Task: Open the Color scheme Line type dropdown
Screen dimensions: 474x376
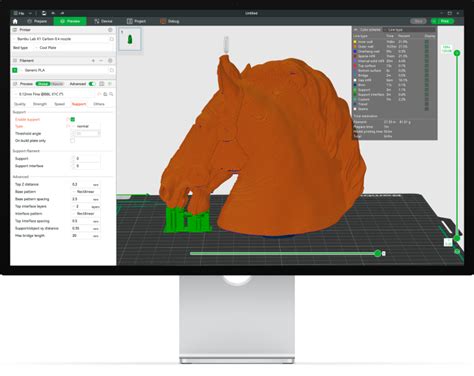Action: click(409, 30)
